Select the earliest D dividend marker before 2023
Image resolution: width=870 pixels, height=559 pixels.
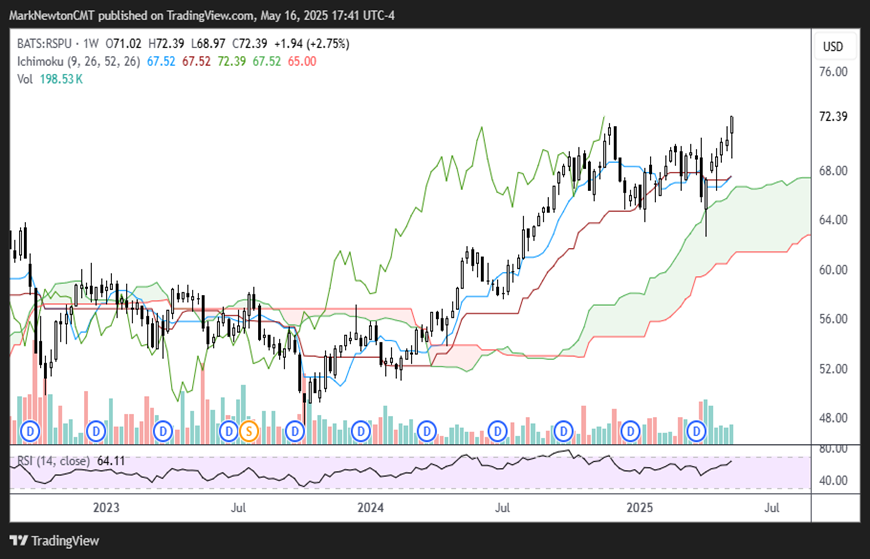click(31, 430)
